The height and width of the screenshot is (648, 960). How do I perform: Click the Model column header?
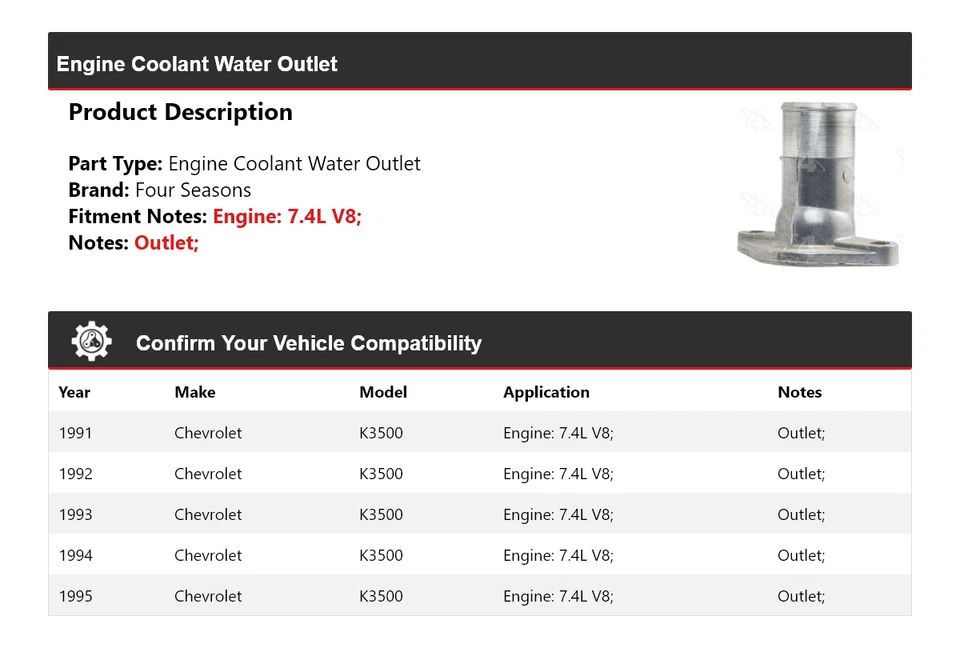pos(383,392)
